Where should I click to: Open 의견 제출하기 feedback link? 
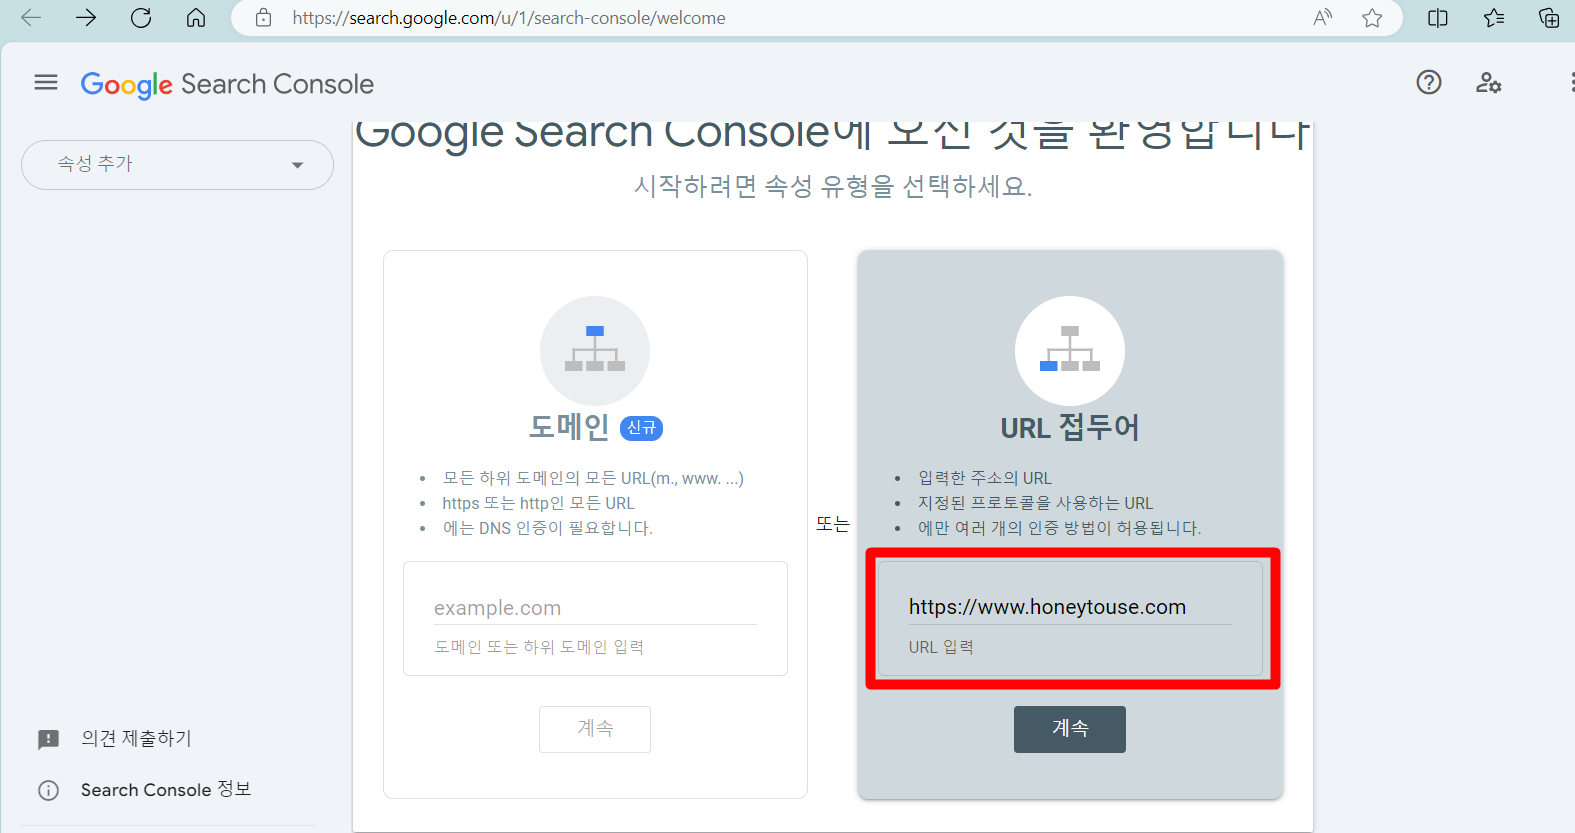[x=136, y=738]
